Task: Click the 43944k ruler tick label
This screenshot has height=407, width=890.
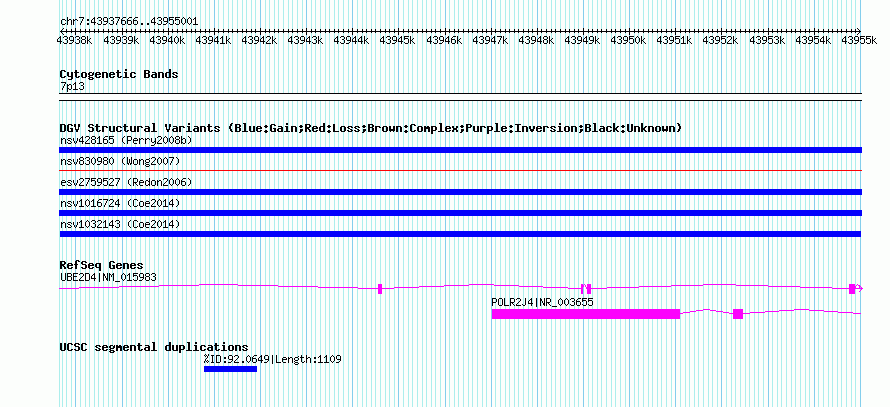Action: click(351, 40)
